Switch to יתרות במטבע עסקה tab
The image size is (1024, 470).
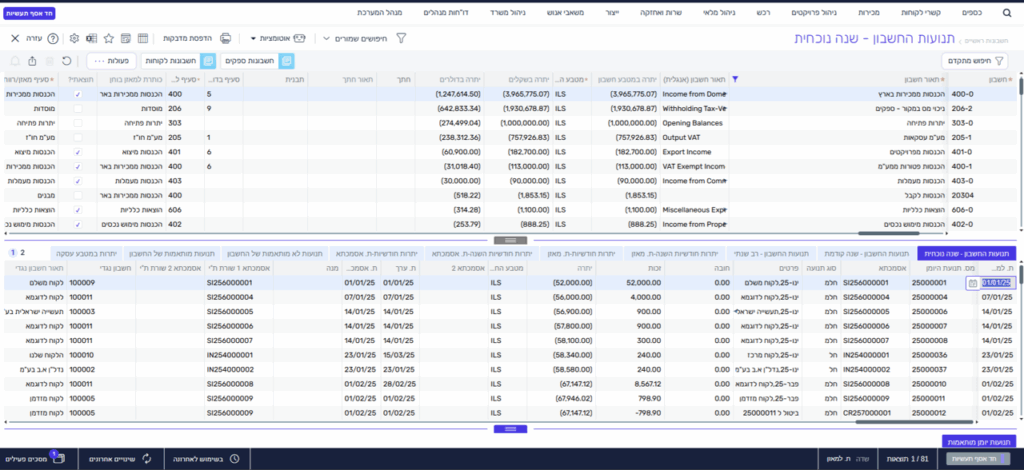(87, 253)
